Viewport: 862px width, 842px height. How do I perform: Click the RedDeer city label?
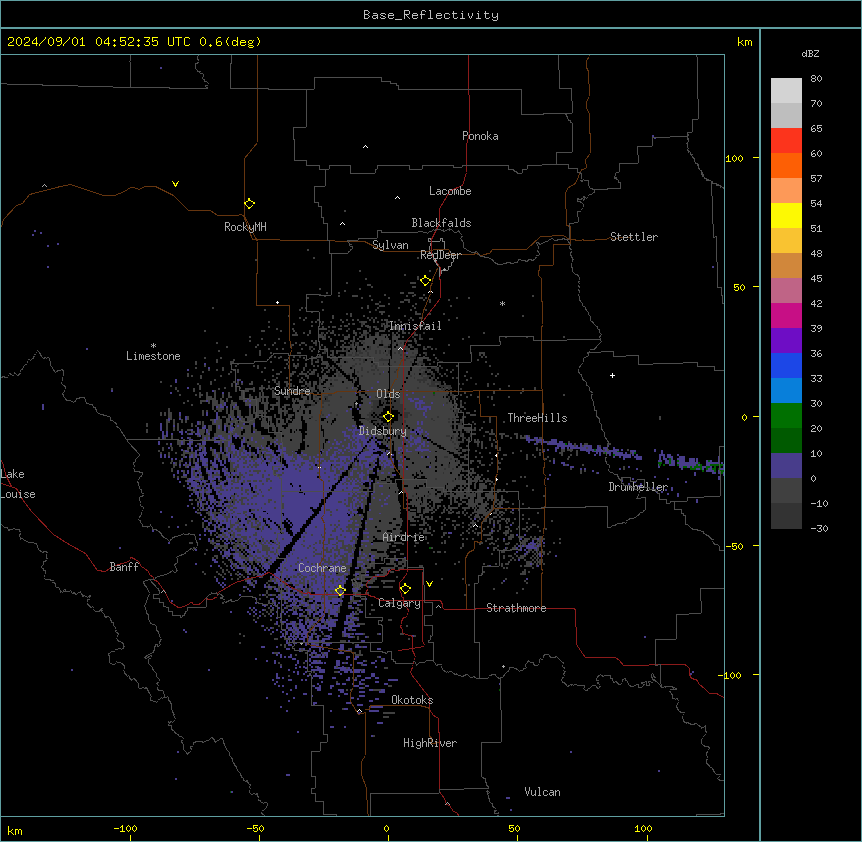point(440,256)
